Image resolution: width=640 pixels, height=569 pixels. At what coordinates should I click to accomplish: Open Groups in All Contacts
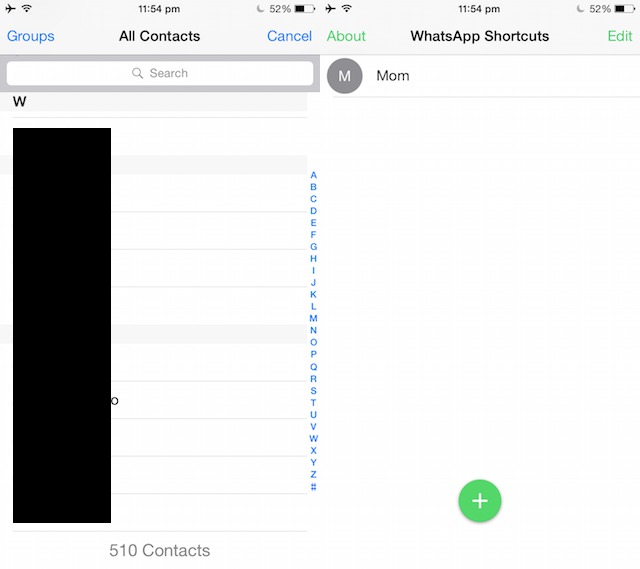[31, 36]
